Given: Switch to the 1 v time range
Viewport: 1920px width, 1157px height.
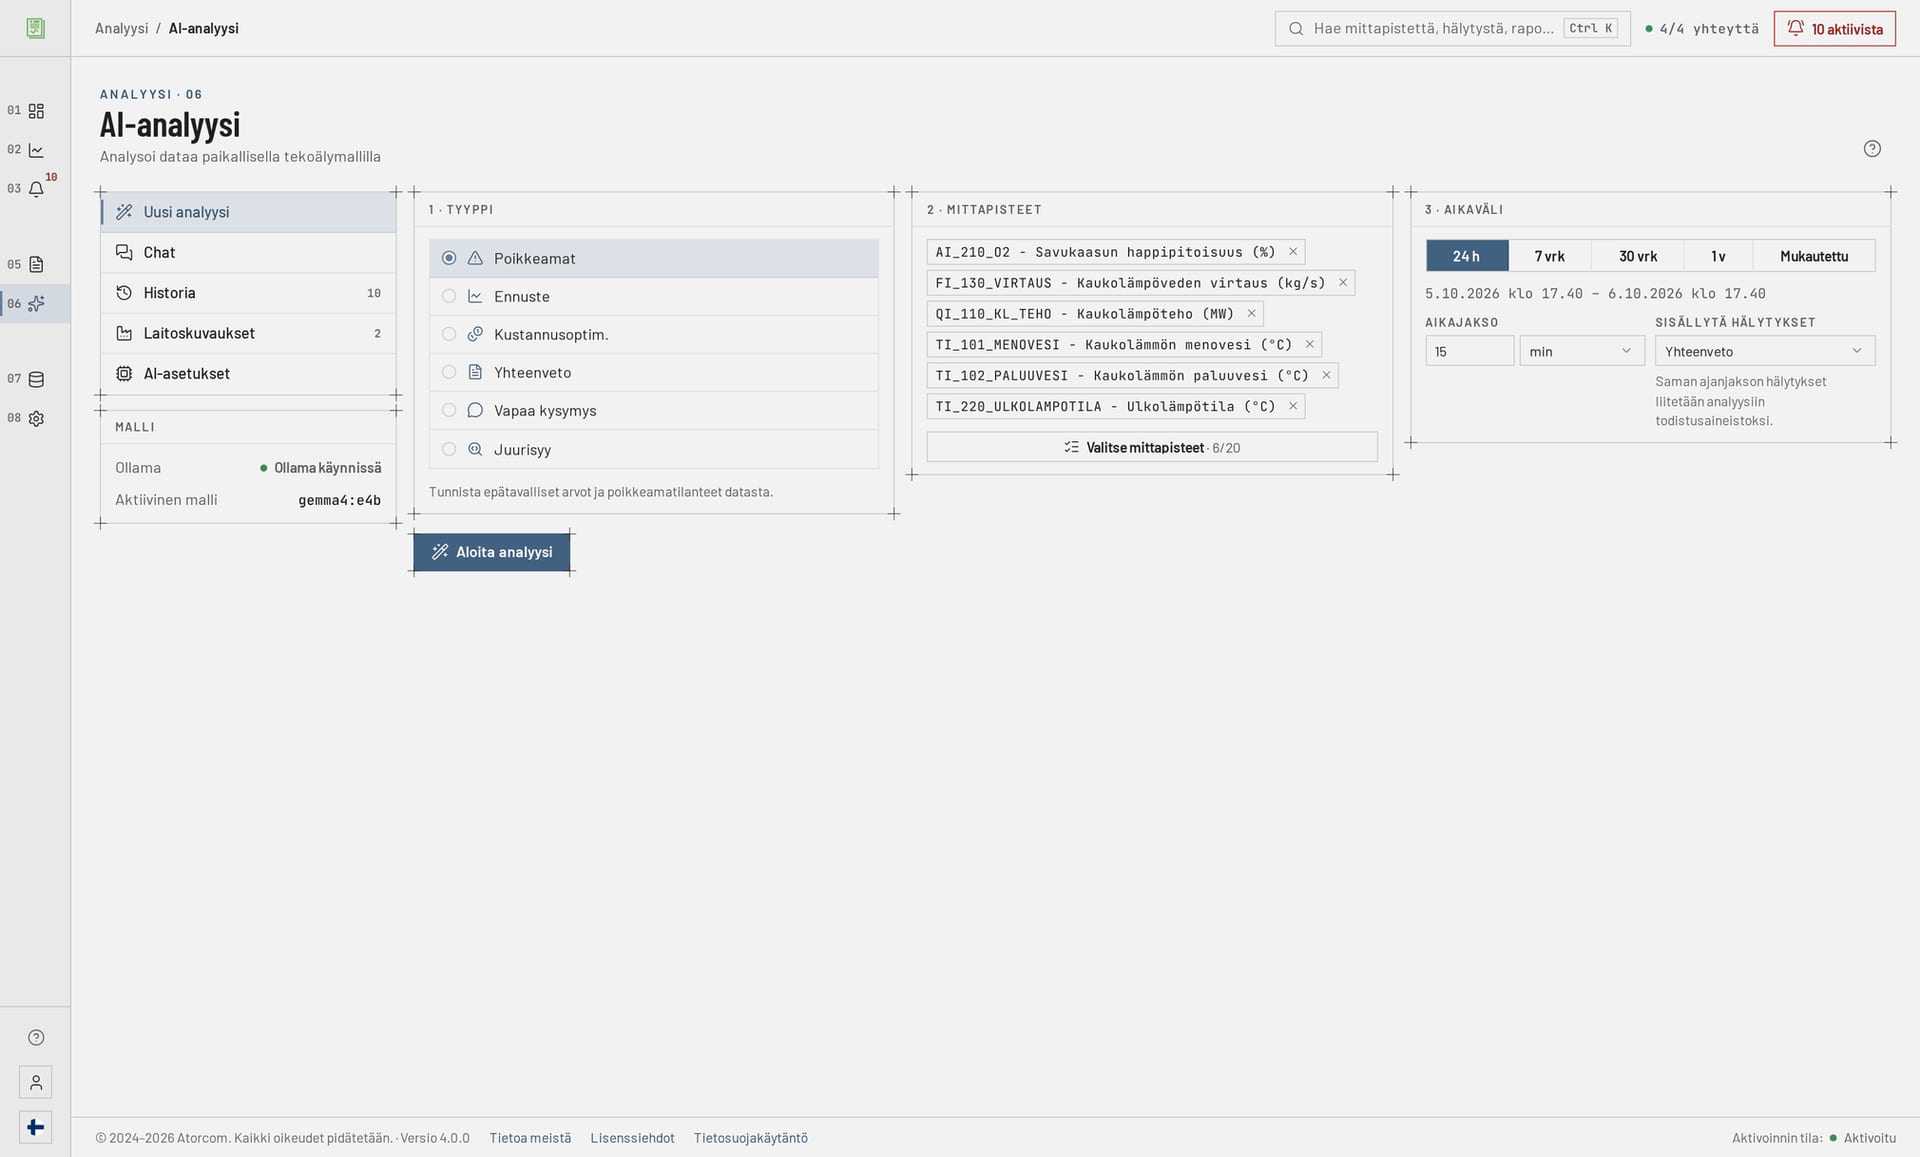Looking at the screenshot, I should point(1718,256).
